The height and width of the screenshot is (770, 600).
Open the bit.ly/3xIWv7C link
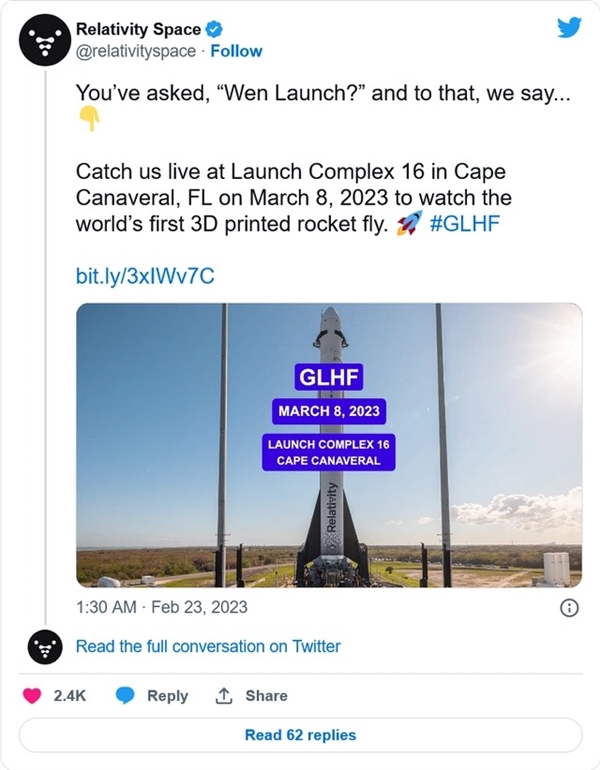(x=144, y=275)
